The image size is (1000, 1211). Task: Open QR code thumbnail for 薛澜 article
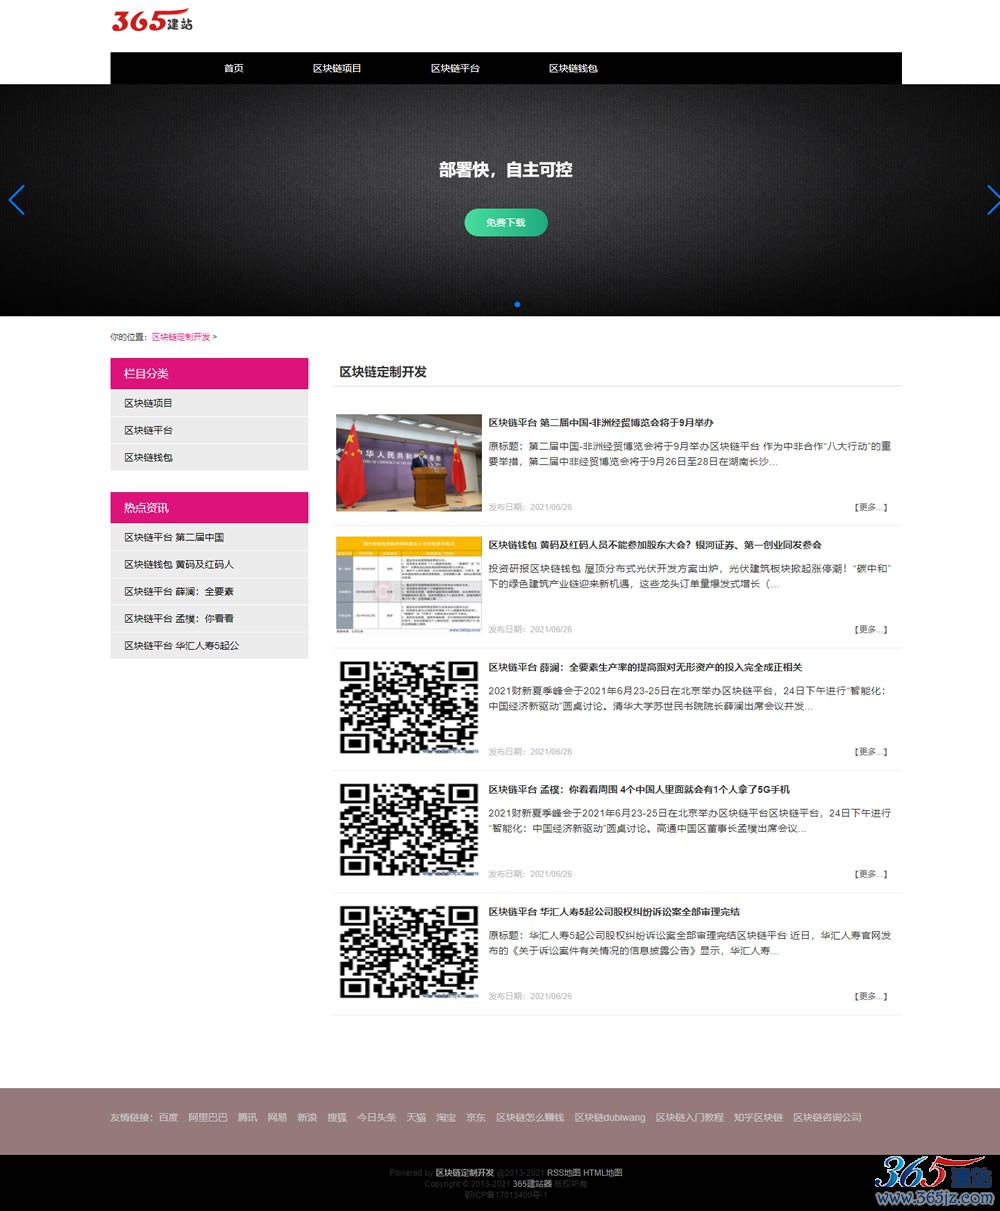[x=409, y=707]
